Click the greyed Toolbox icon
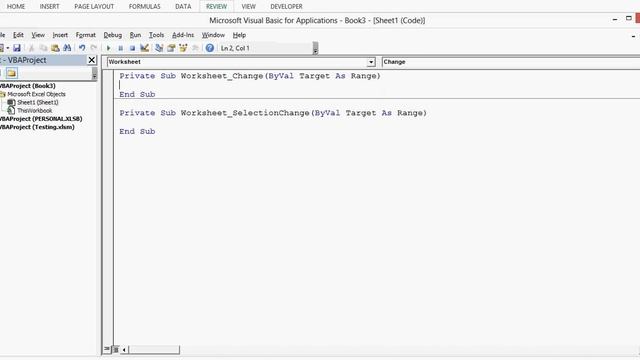 (196, 48)
